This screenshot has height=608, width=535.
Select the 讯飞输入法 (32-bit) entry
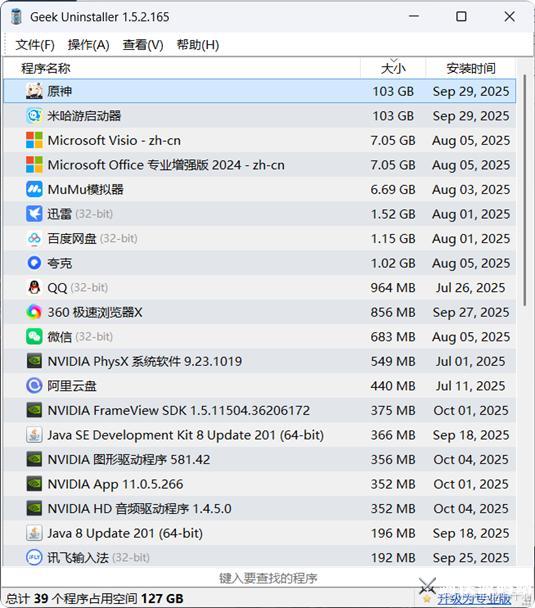click(x=98, y=558)
